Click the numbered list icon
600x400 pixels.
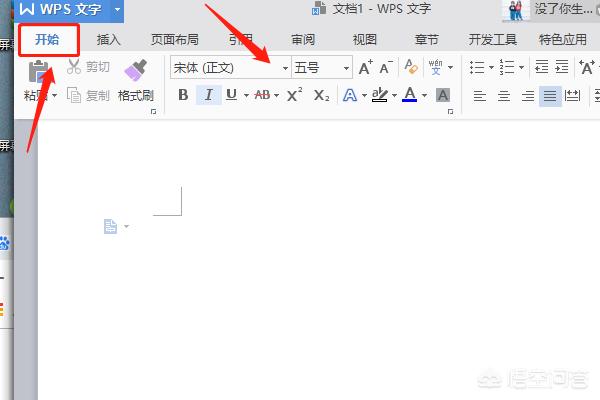pyautogui.click(x=507, y=67)
